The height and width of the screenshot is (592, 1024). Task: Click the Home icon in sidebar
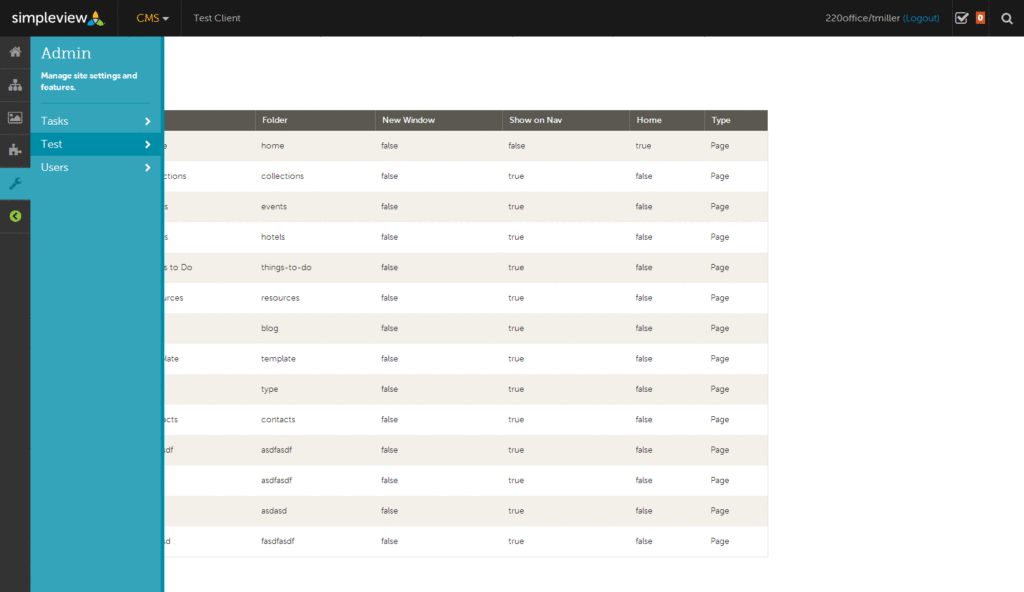(15, 52)
